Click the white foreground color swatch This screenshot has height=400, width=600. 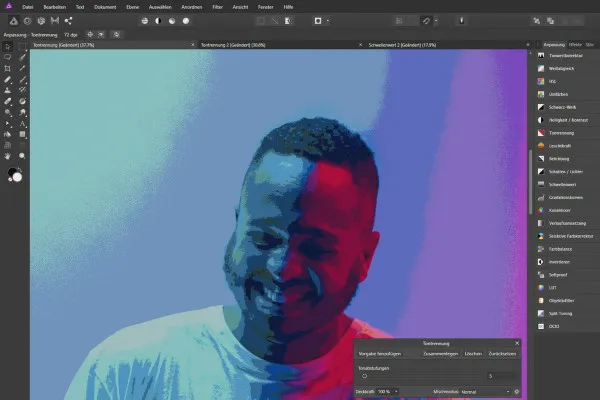[17, 177]
